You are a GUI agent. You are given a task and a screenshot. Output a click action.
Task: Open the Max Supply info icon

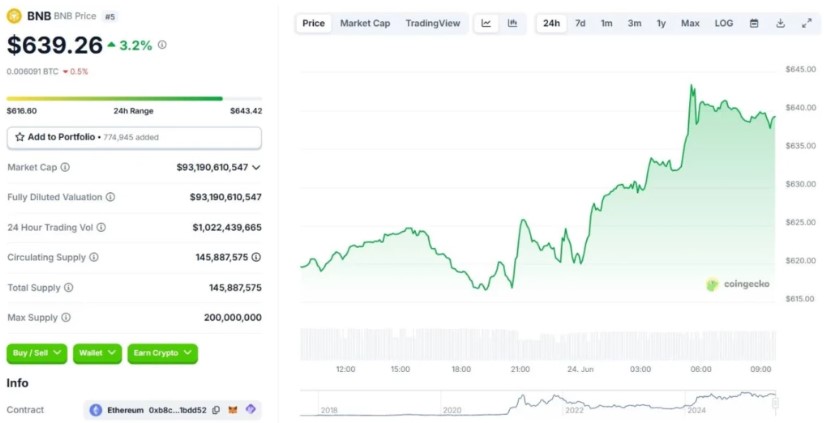66,318
